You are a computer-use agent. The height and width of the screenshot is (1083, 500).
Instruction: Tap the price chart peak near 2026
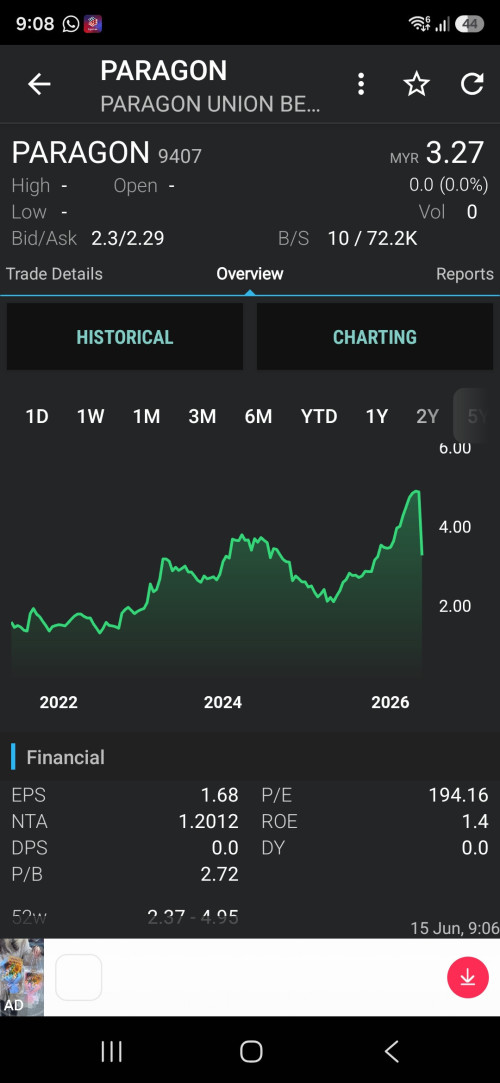coord(416,492)
